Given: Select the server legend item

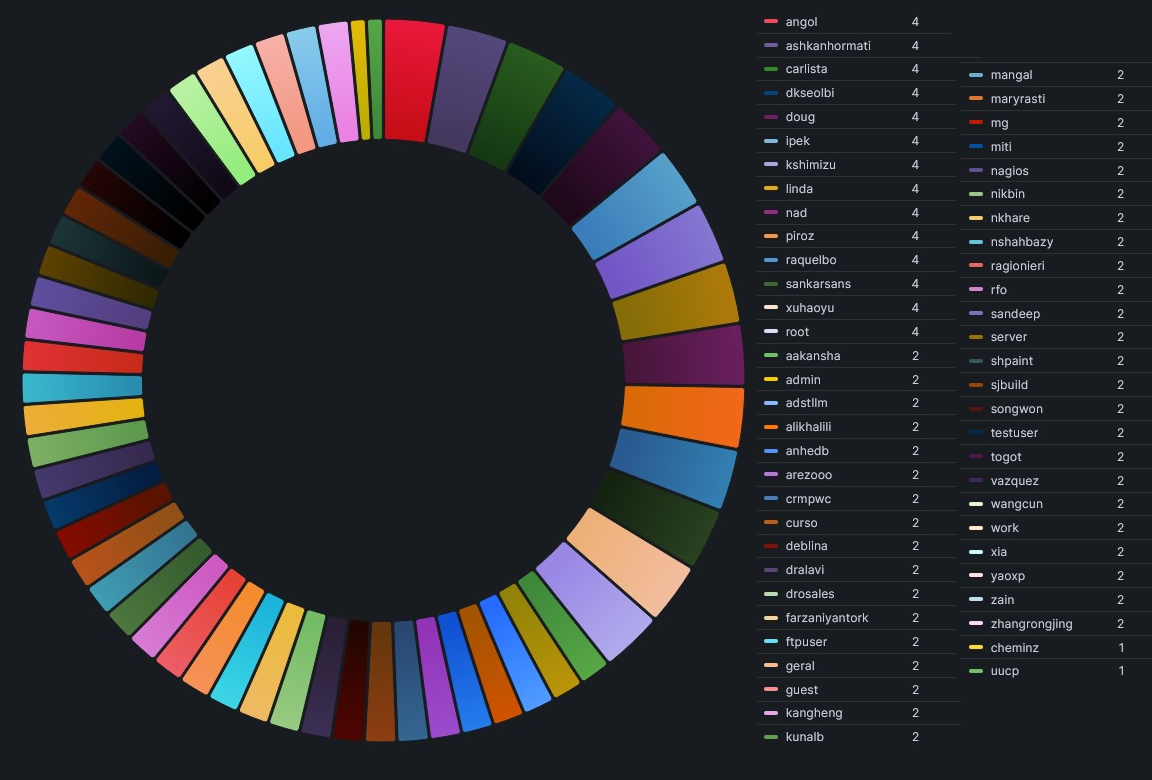Looking at the screenshot, I should (x=1008, y=337).
